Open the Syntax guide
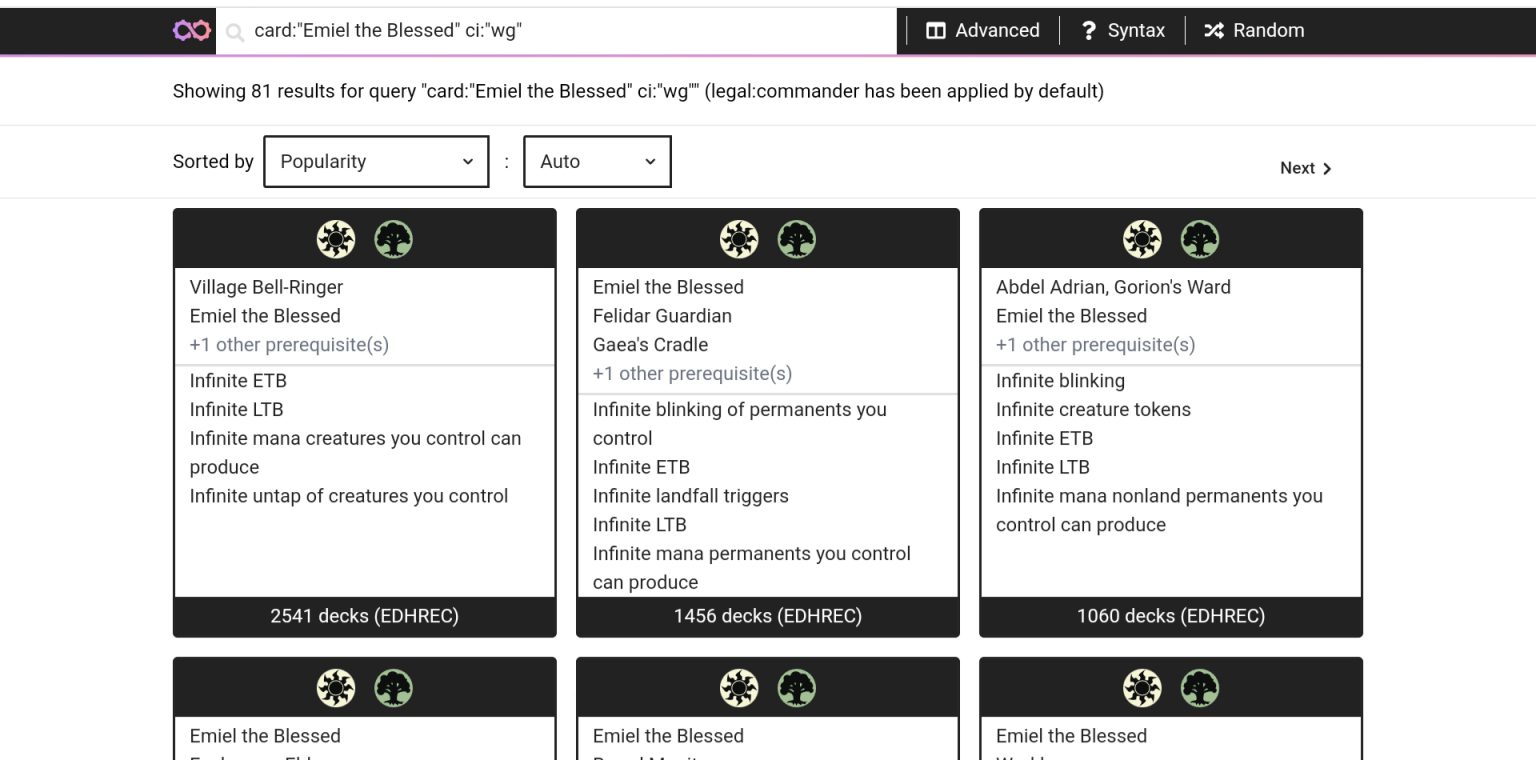This screenshot has width=1536, height=760. pyautogui.click(x=1123, y=30)
